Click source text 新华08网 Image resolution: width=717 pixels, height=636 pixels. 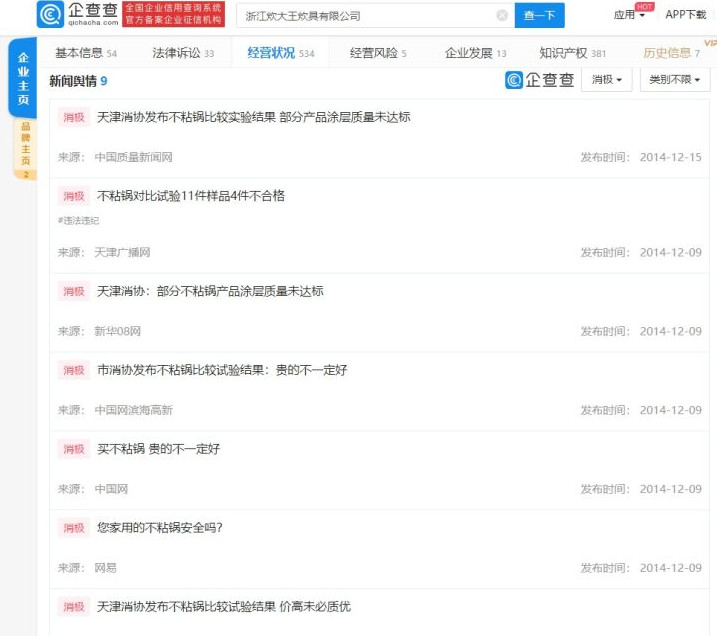pos(118,331)
